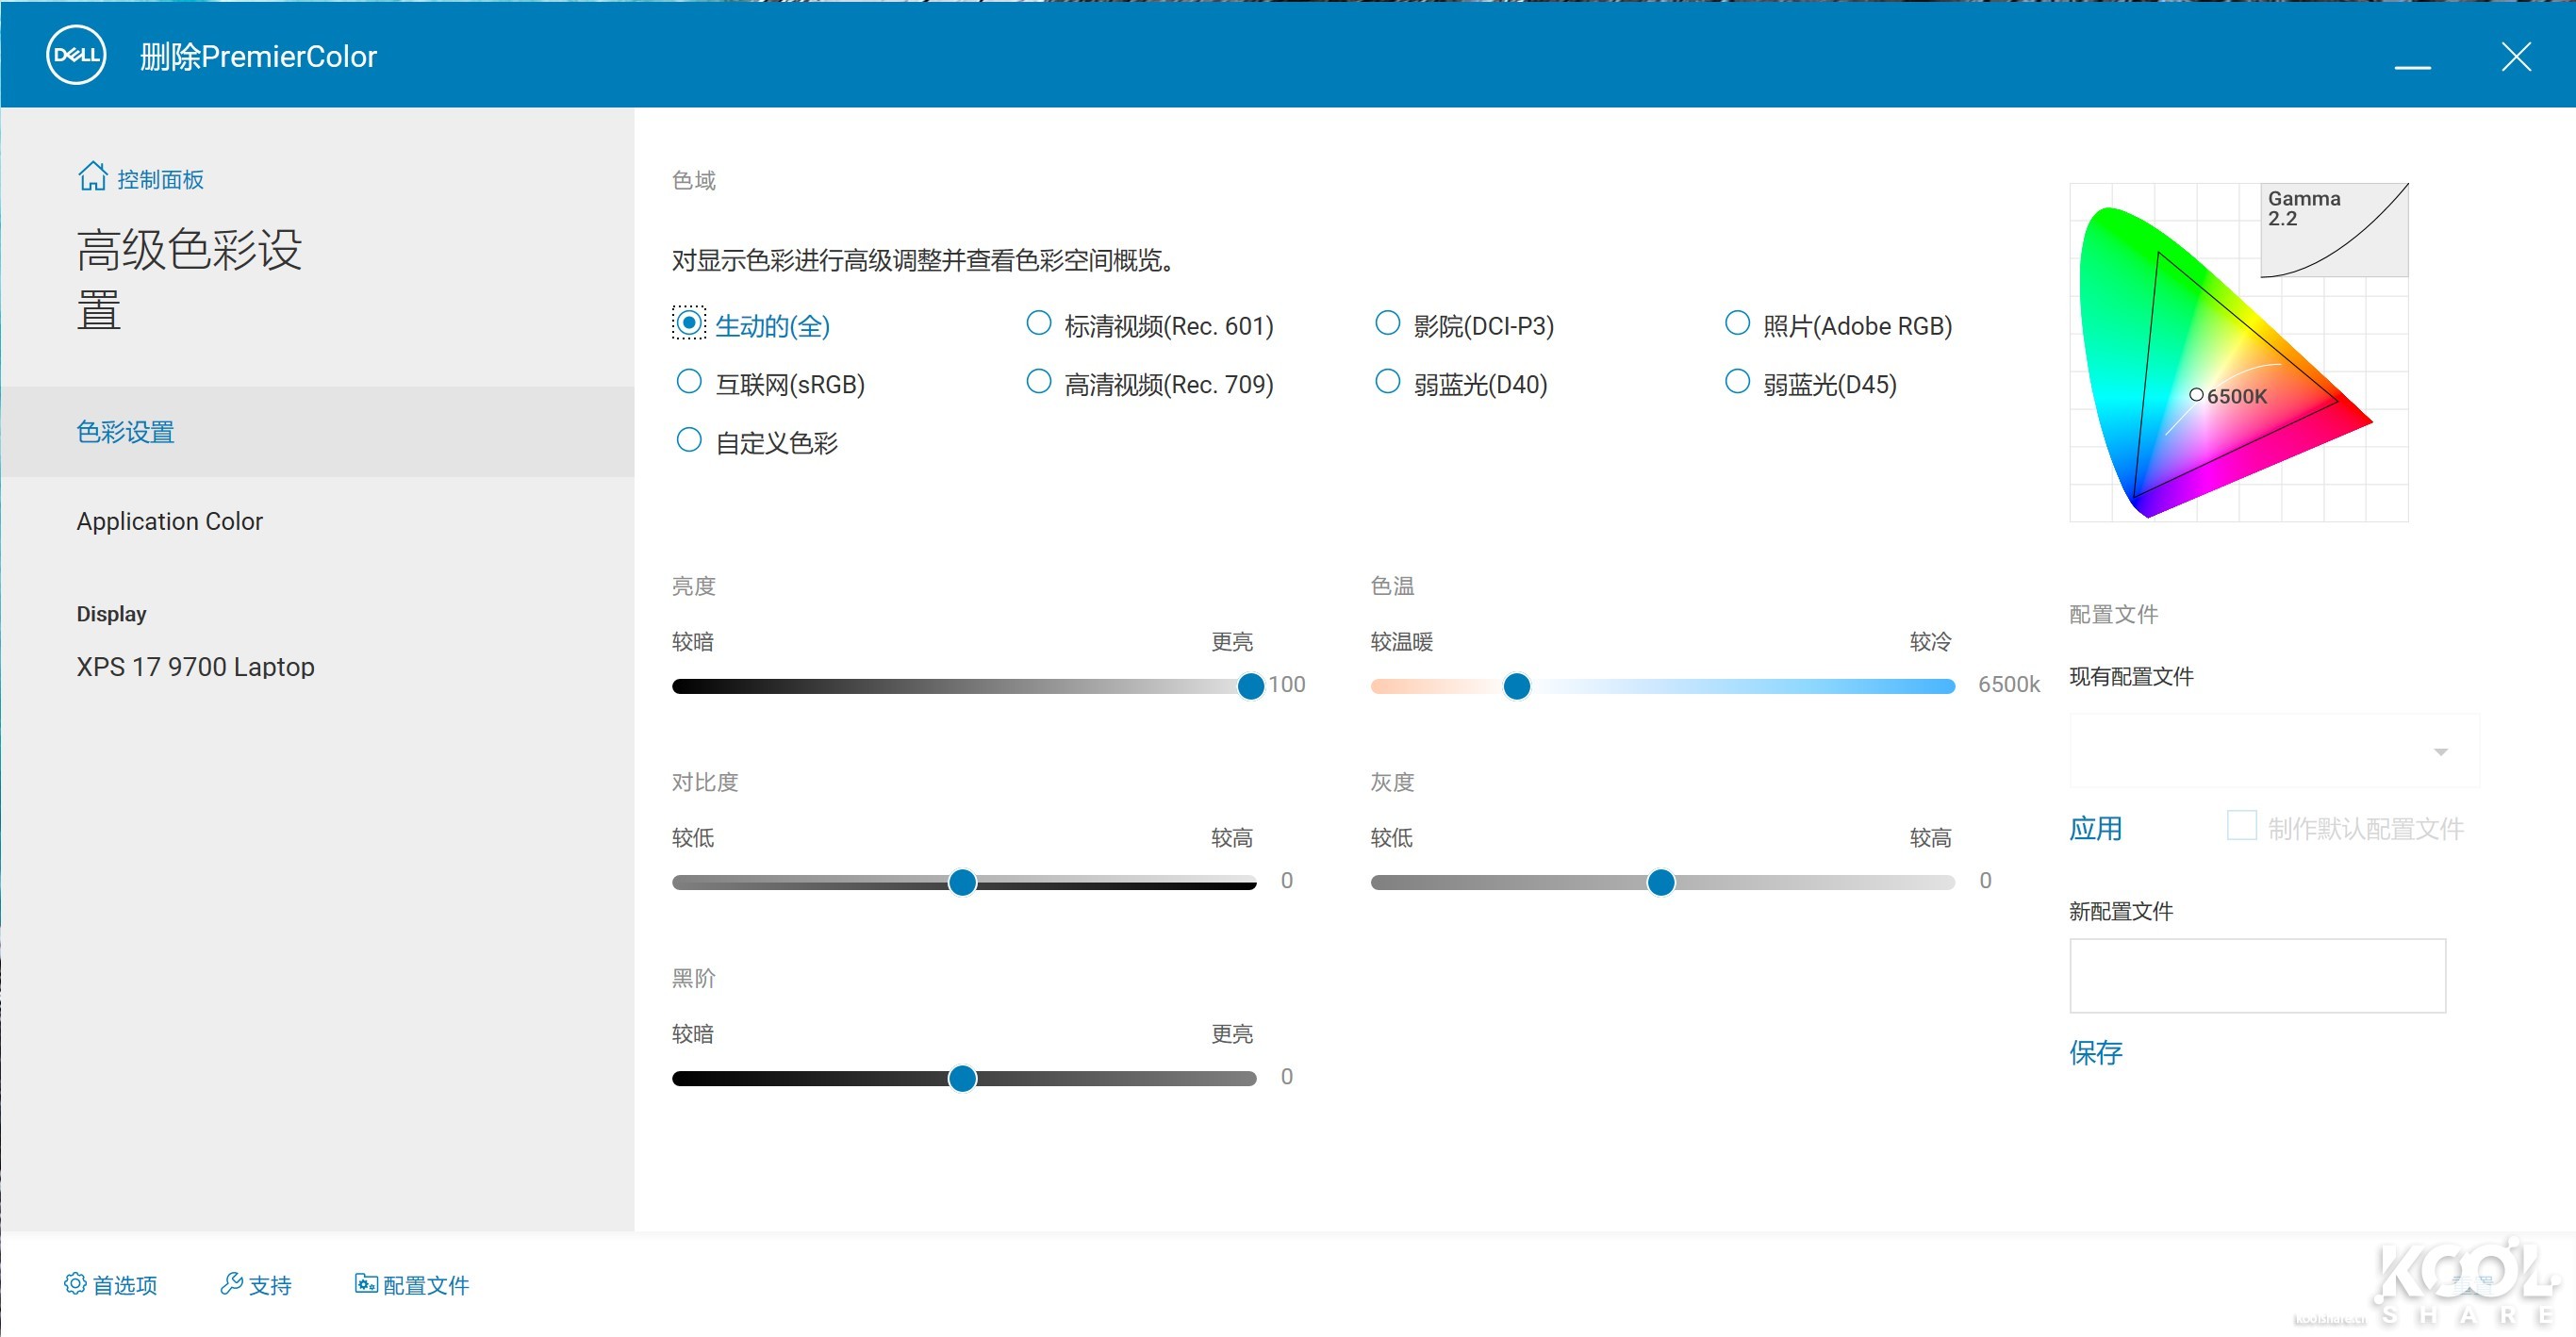Viewport: 2576px width, 1337px height.
Task: Check the 制作默认配置文件 checkbox
Action: click(2242, 825)
